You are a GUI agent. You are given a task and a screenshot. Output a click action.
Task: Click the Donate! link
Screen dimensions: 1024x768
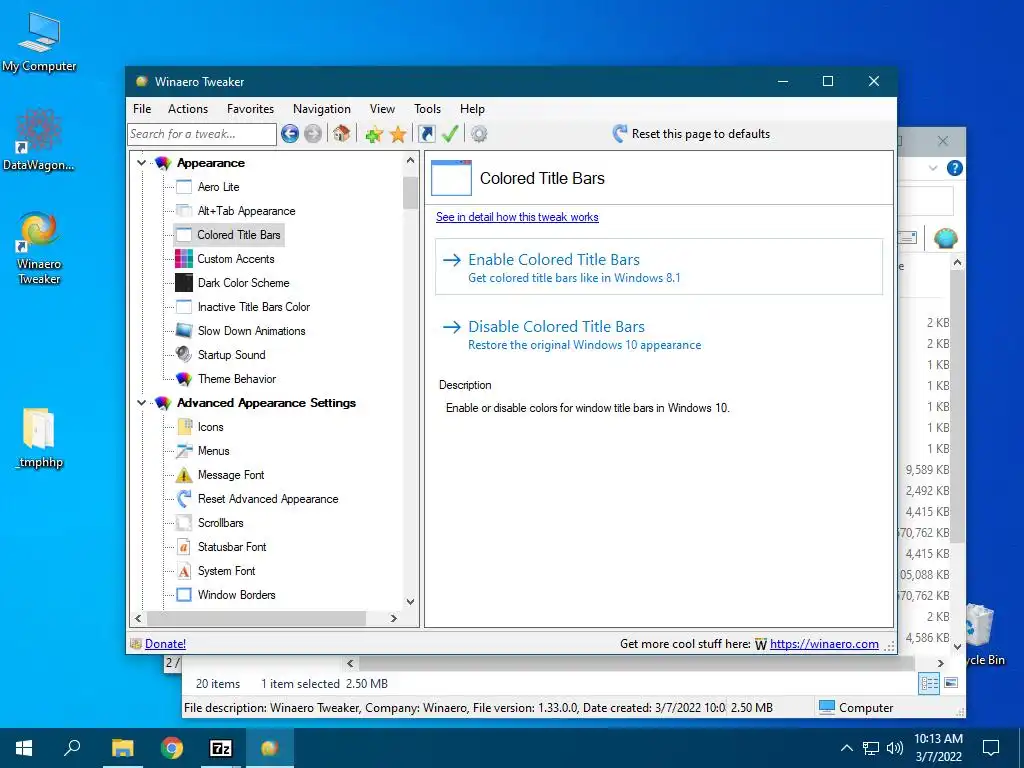[x=165, y=644]
